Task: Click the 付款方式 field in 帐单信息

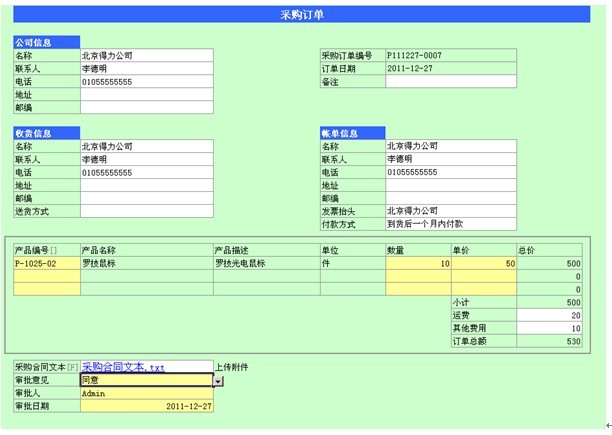Action: tap(450, 225)
